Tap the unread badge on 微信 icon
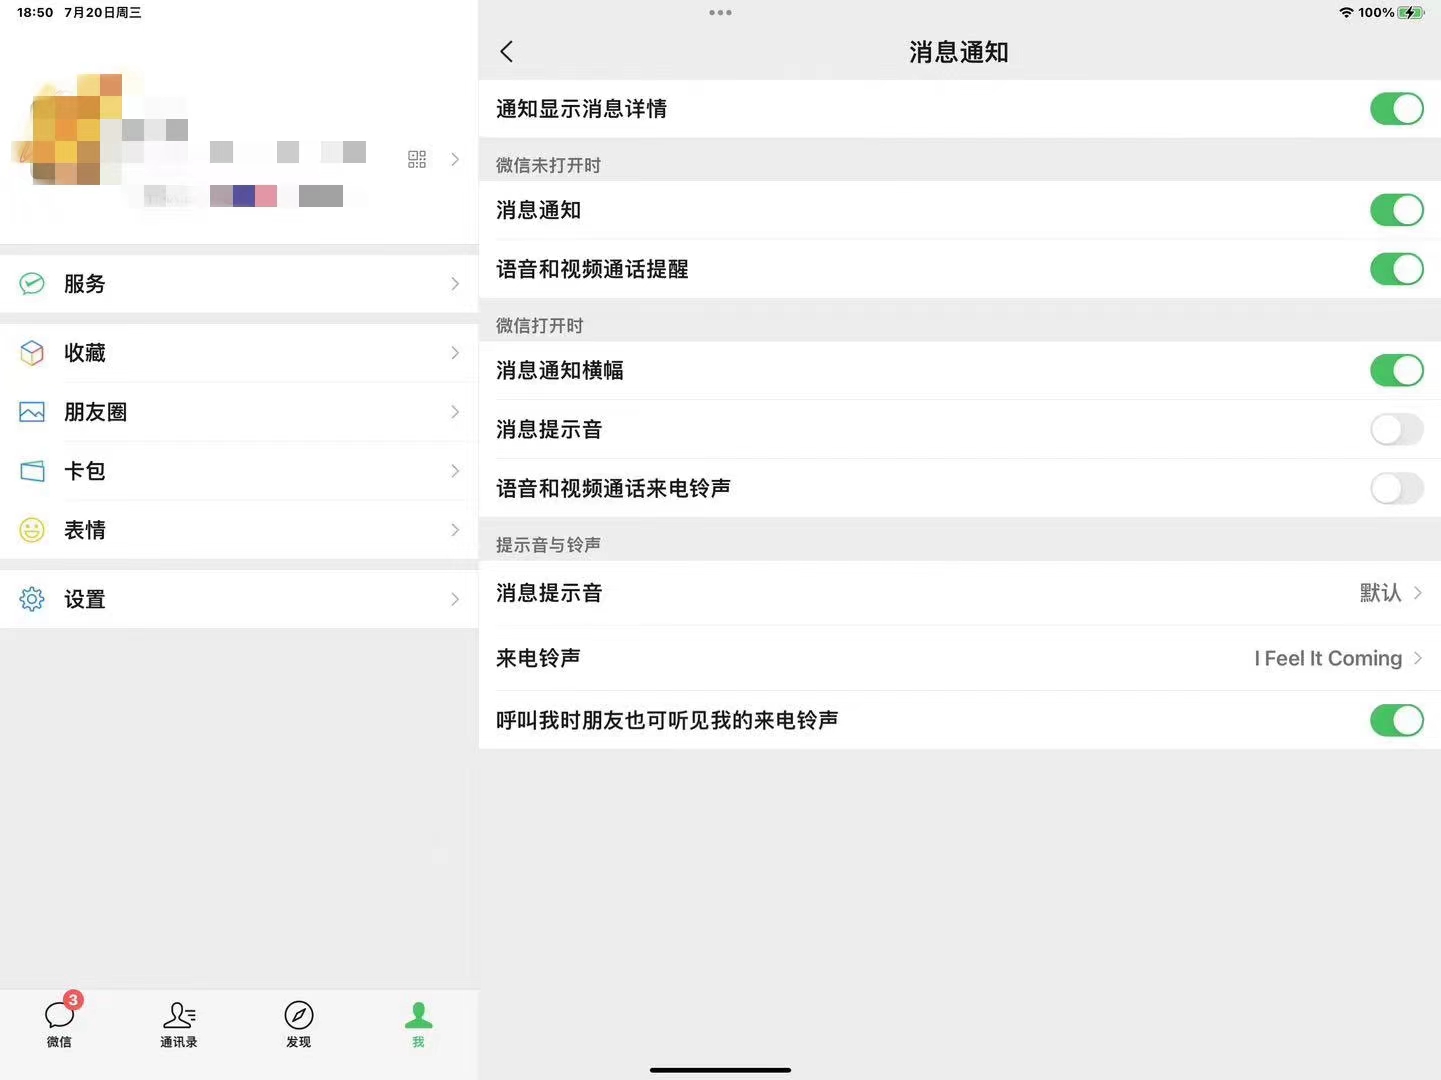Viewport: 1441px width, 1080px height. (x=73, y=998)
